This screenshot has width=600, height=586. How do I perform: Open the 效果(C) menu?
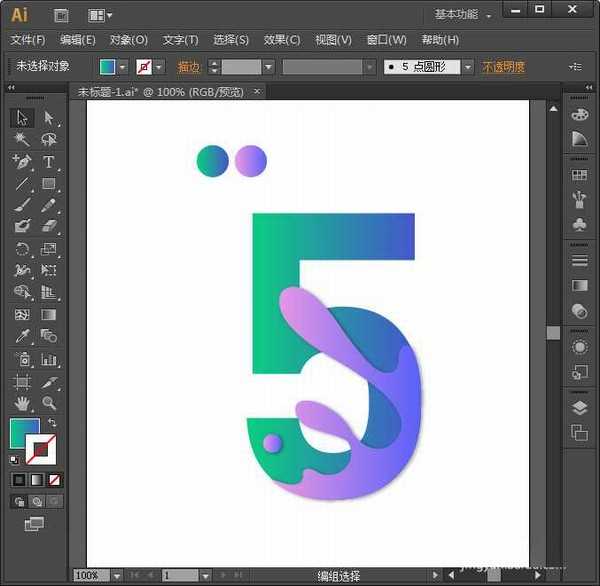tap(282, 40)
